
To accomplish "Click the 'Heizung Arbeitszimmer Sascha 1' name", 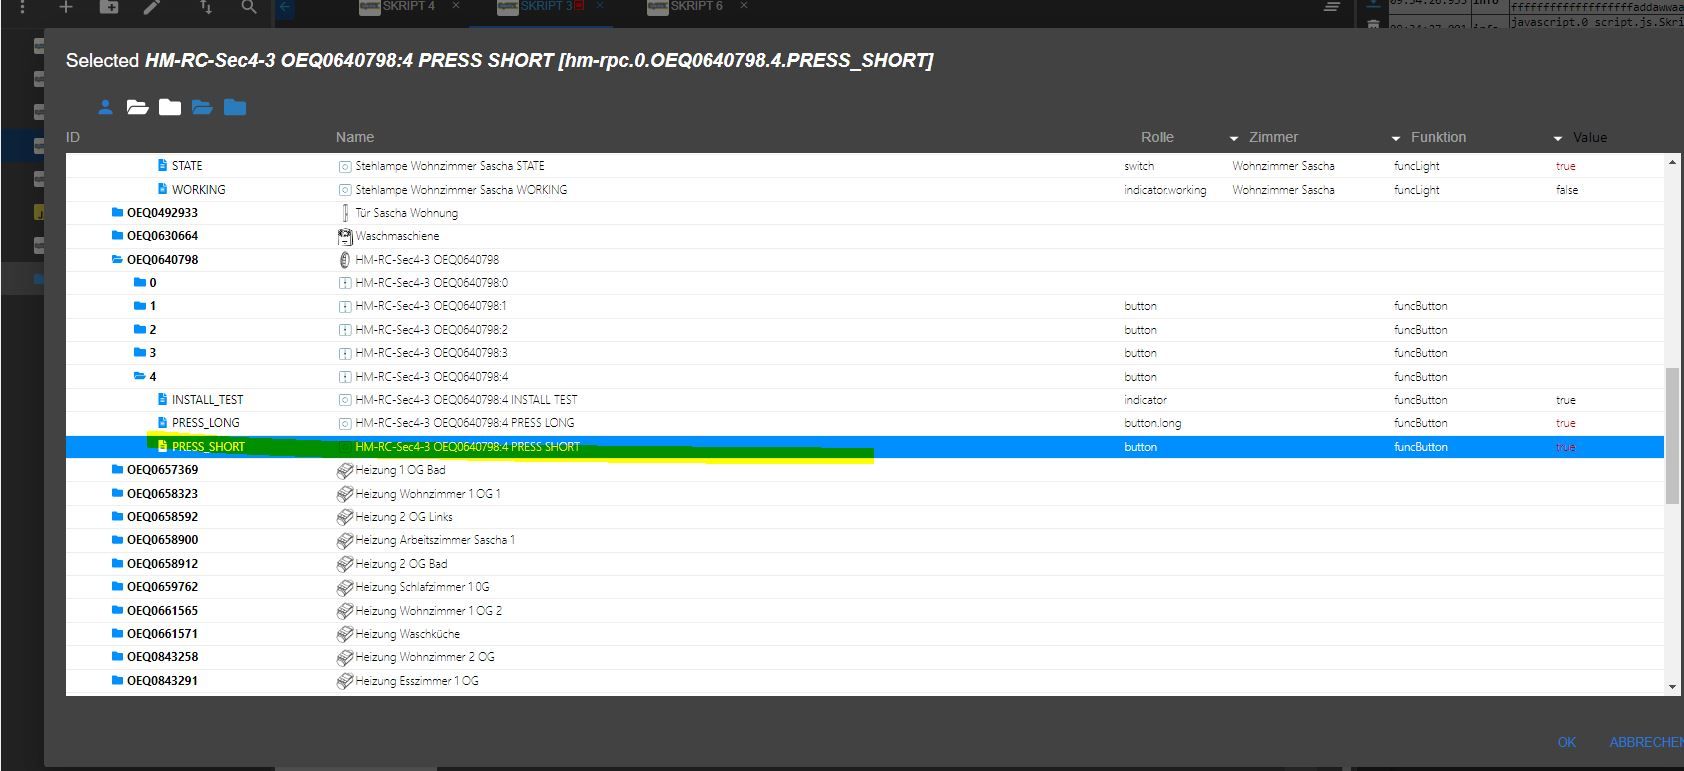I will tap(435, 540).
